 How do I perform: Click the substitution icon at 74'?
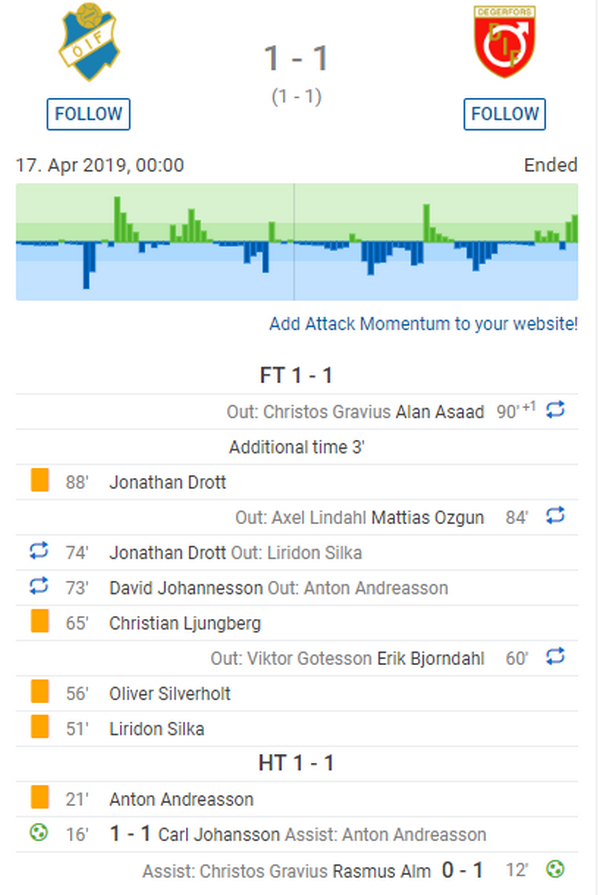tap(39, 551)
